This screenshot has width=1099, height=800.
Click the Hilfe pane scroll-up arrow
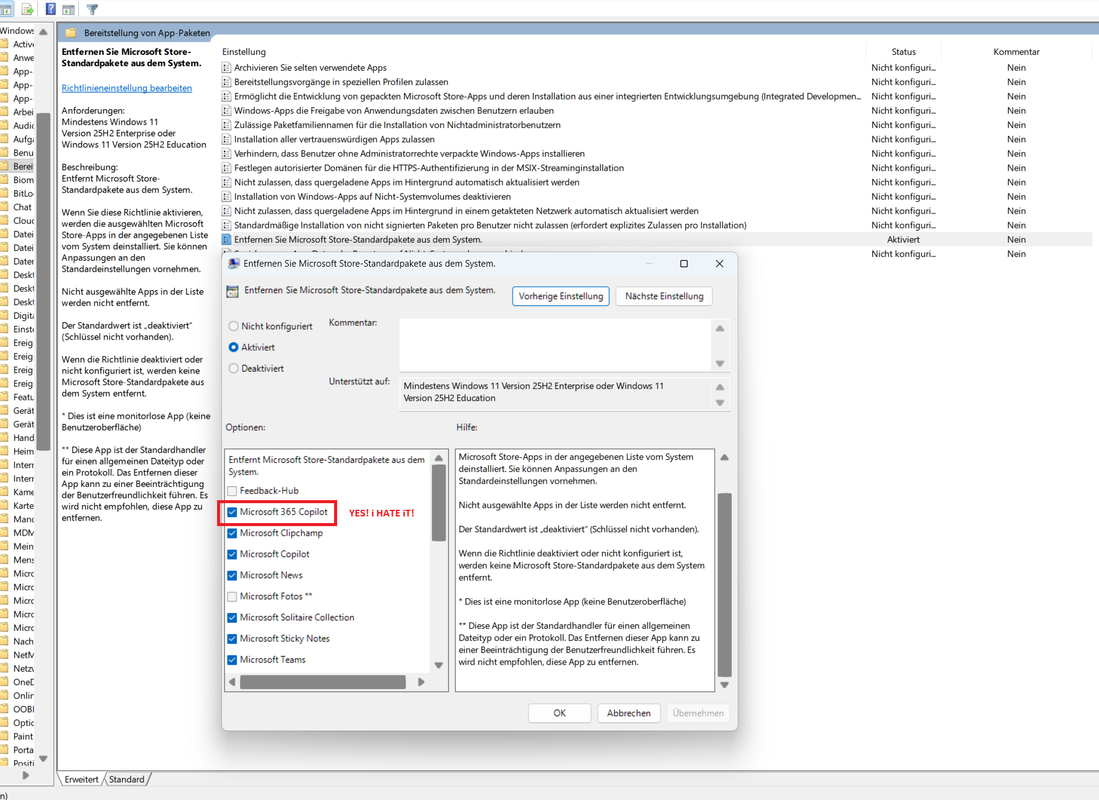click(x=725, y=457)
